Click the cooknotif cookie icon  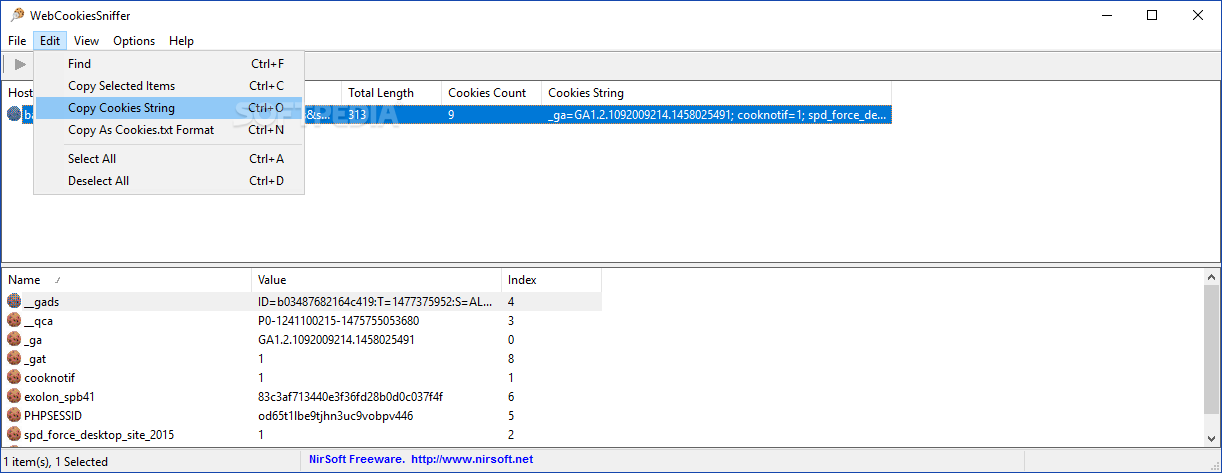tap(15, 377)
